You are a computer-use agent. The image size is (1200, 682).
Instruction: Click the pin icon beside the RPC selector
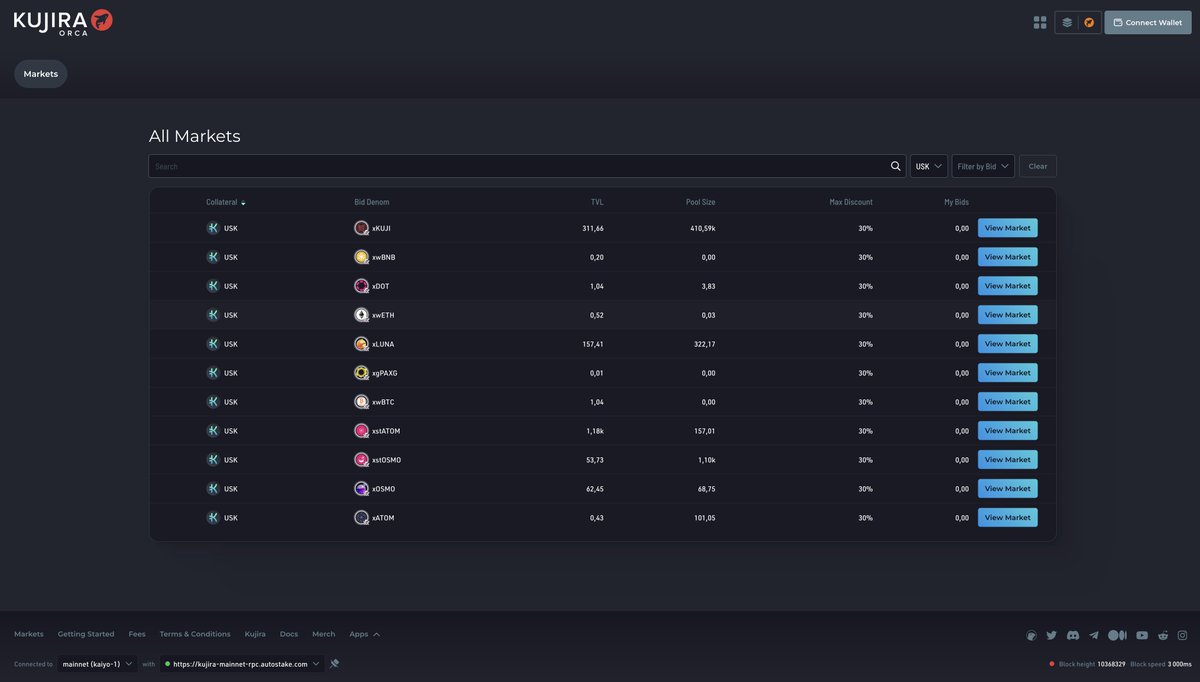click(x=335, y=663)
